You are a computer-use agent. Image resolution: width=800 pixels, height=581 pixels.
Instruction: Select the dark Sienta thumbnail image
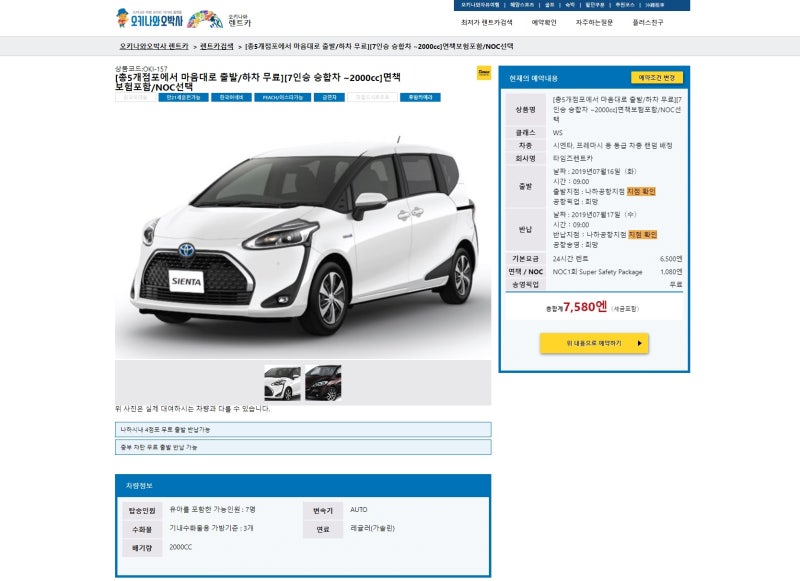323,383
